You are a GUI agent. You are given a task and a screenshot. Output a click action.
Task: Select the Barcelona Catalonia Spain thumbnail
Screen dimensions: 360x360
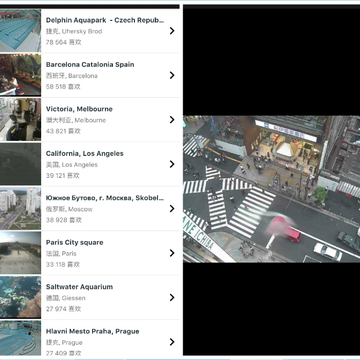[x=20, y=75]
